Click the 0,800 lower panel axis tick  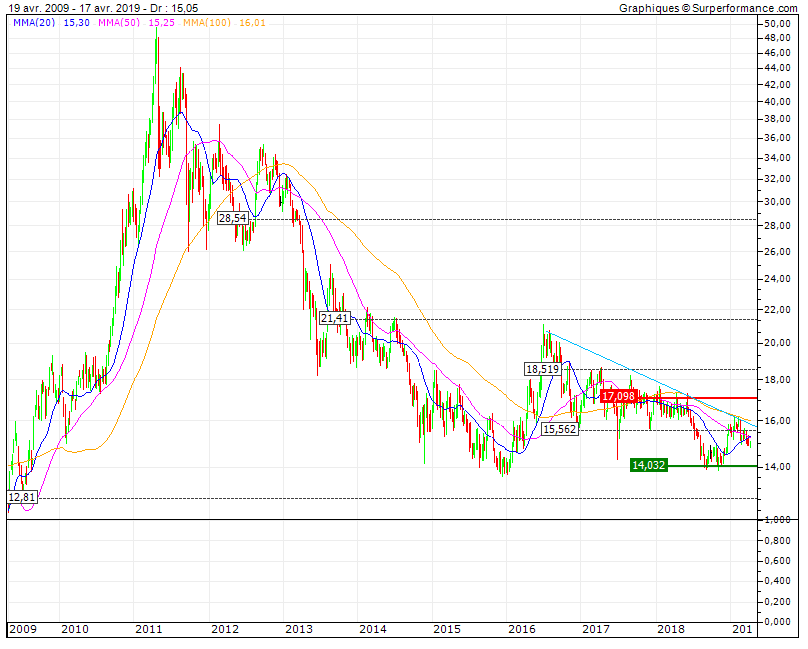click(777, 540)
